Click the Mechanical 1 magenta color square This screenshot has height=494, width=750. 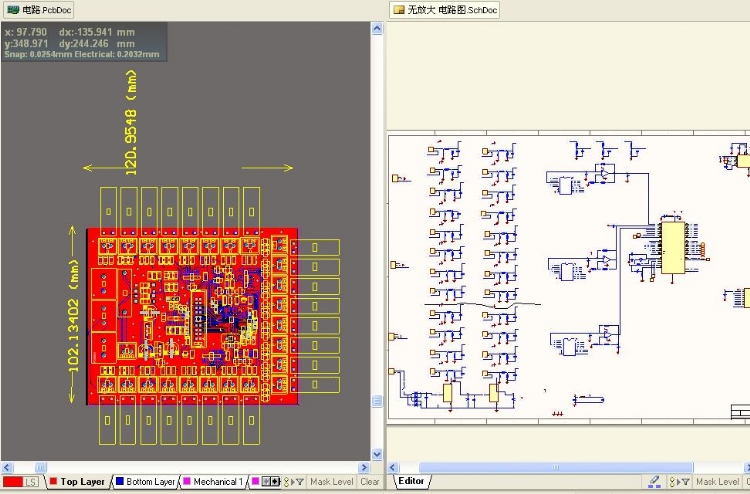point(187,481)
